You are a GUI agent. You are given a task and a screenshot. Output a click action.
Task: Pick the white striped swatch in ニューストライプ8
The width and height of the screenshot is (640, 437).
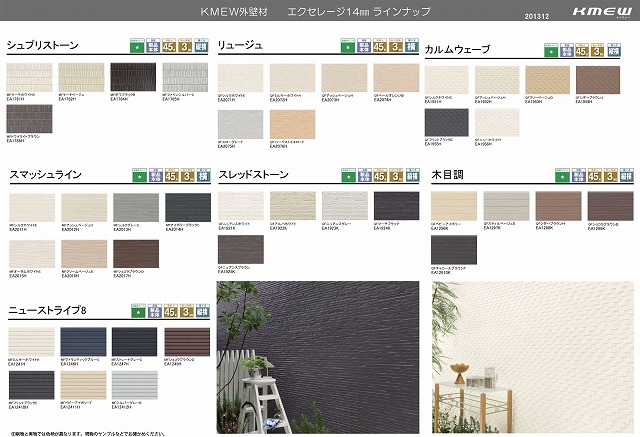[x=31, y=342]
